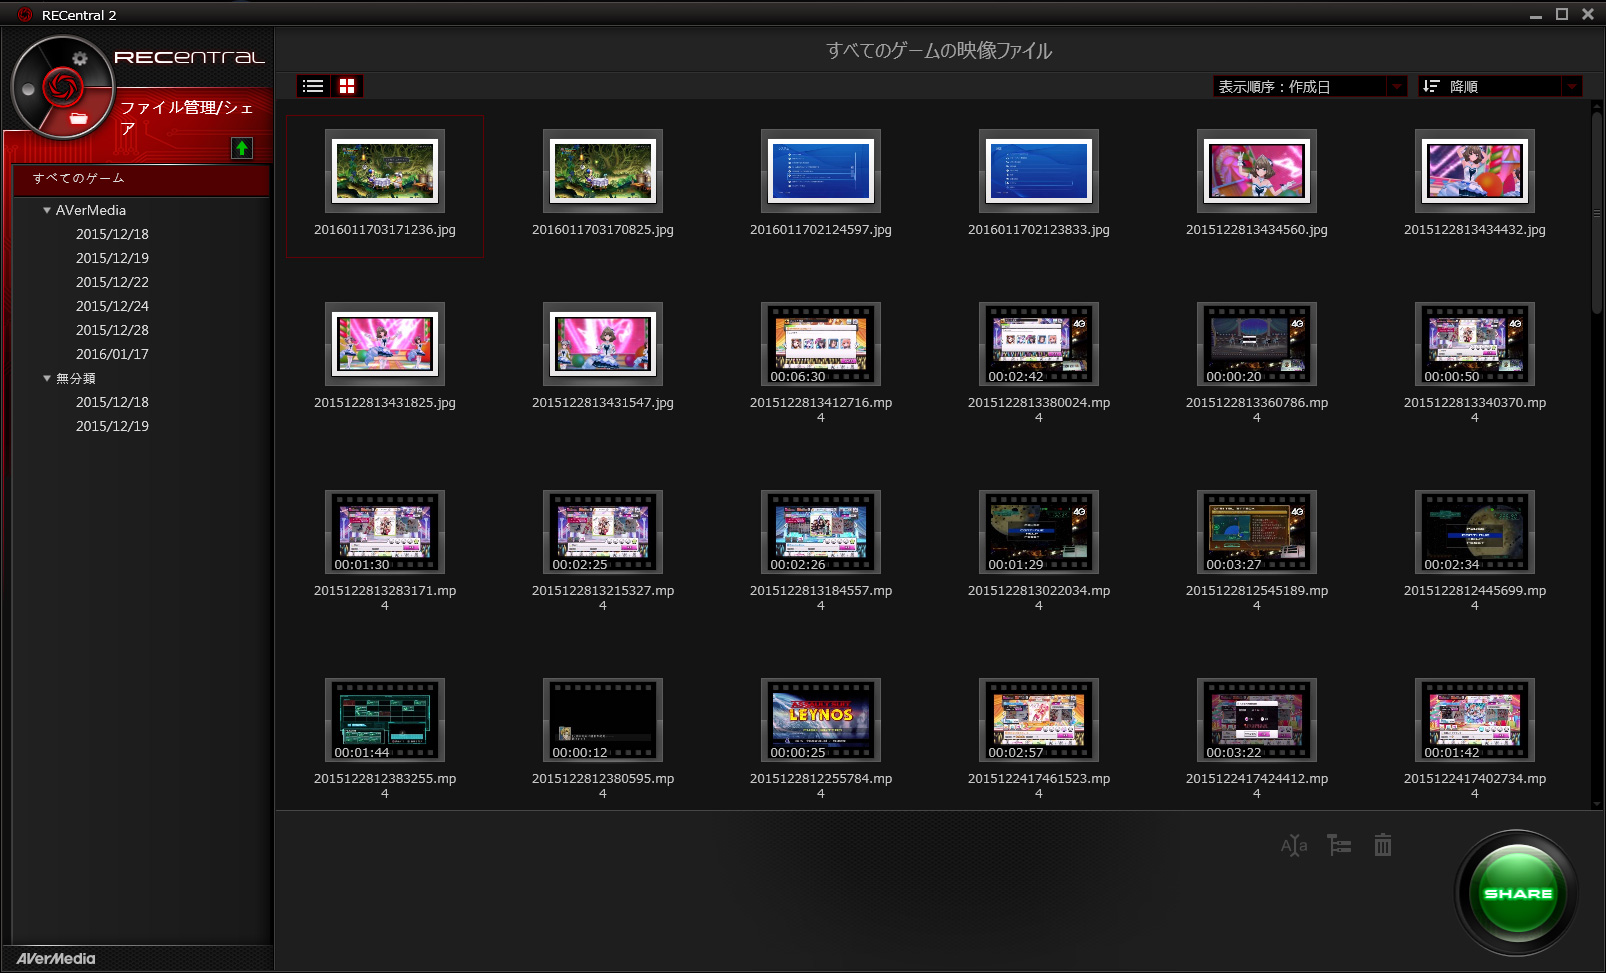1606x973 pixels.
Task: Select the 03:22 video 2015122417424412.mp4
Action: [x=1257, y=720]
